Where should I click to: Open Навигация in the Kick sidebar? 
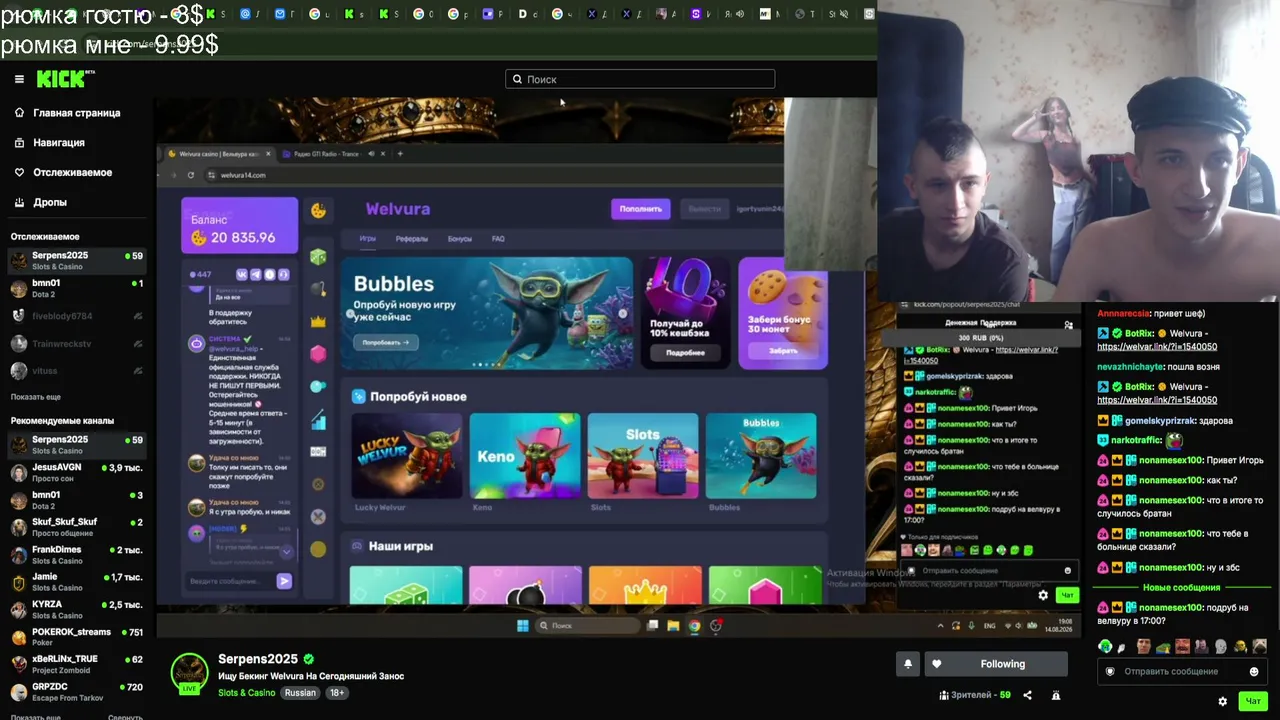click(59, 143)
